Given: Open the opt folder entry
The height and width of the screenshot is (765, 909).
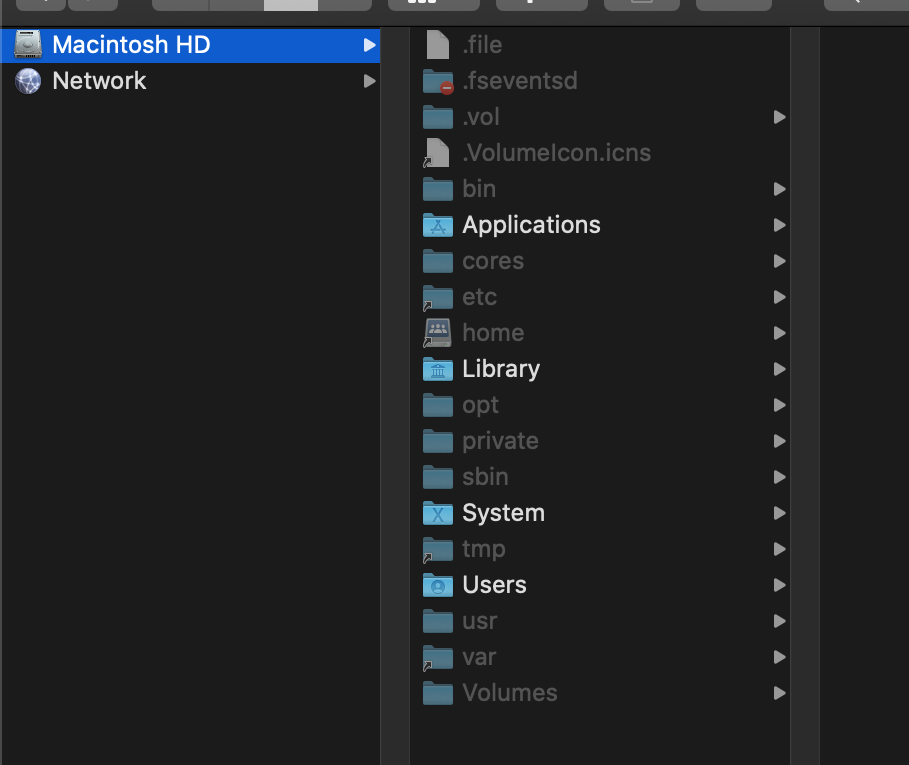Looking at the screenshot, I should 480,405.
